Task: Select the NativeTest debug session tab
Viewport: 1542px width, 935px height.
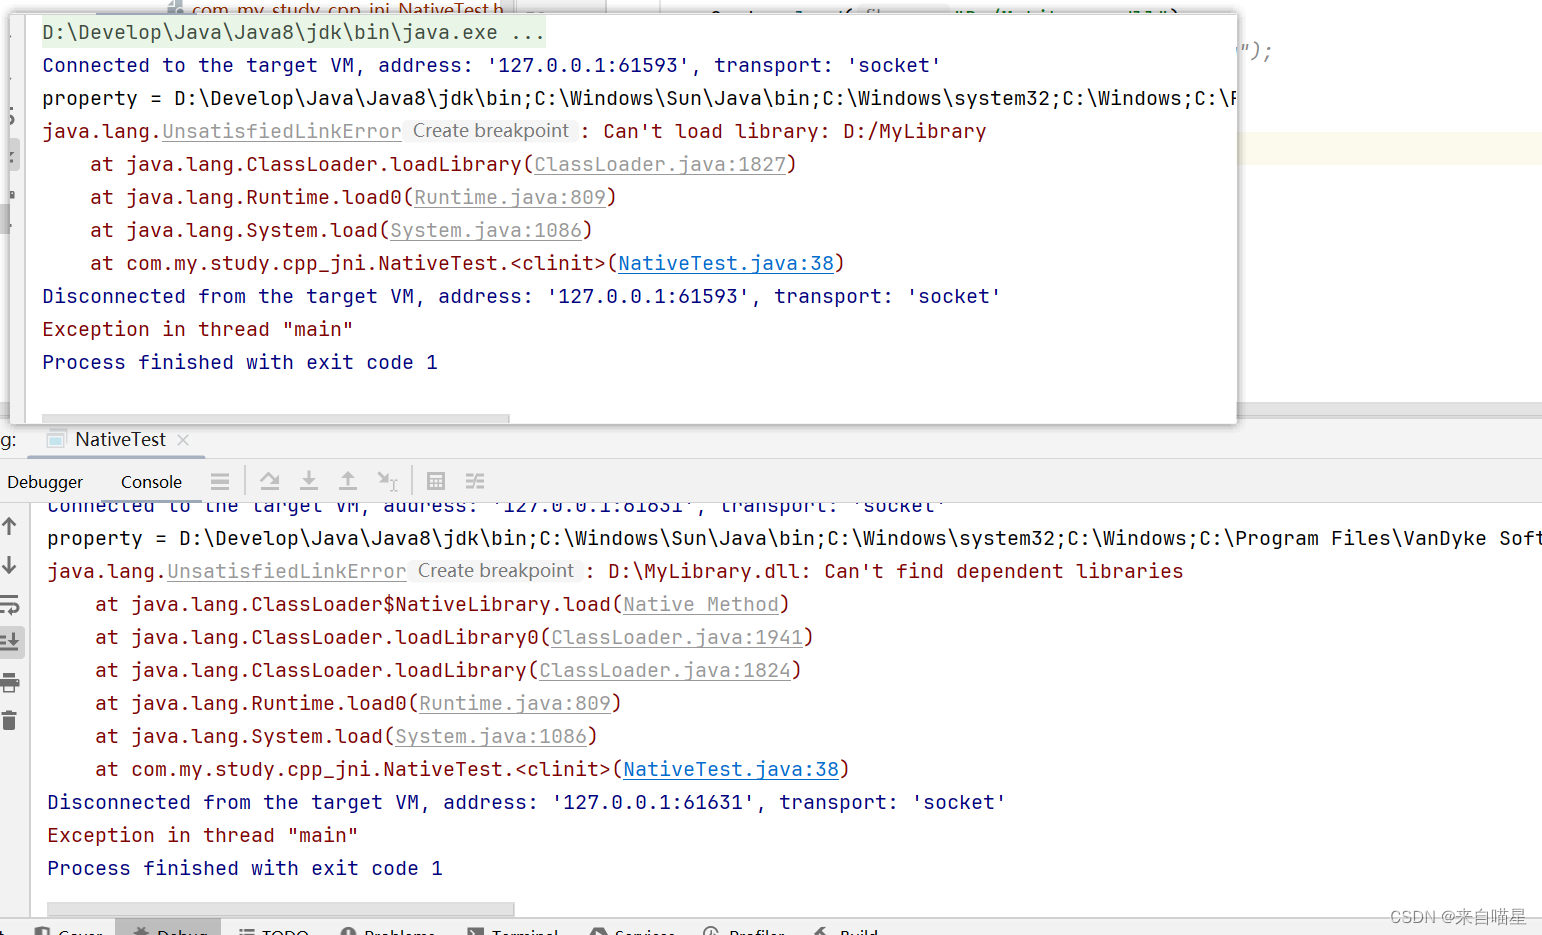Action: point(120,440)
